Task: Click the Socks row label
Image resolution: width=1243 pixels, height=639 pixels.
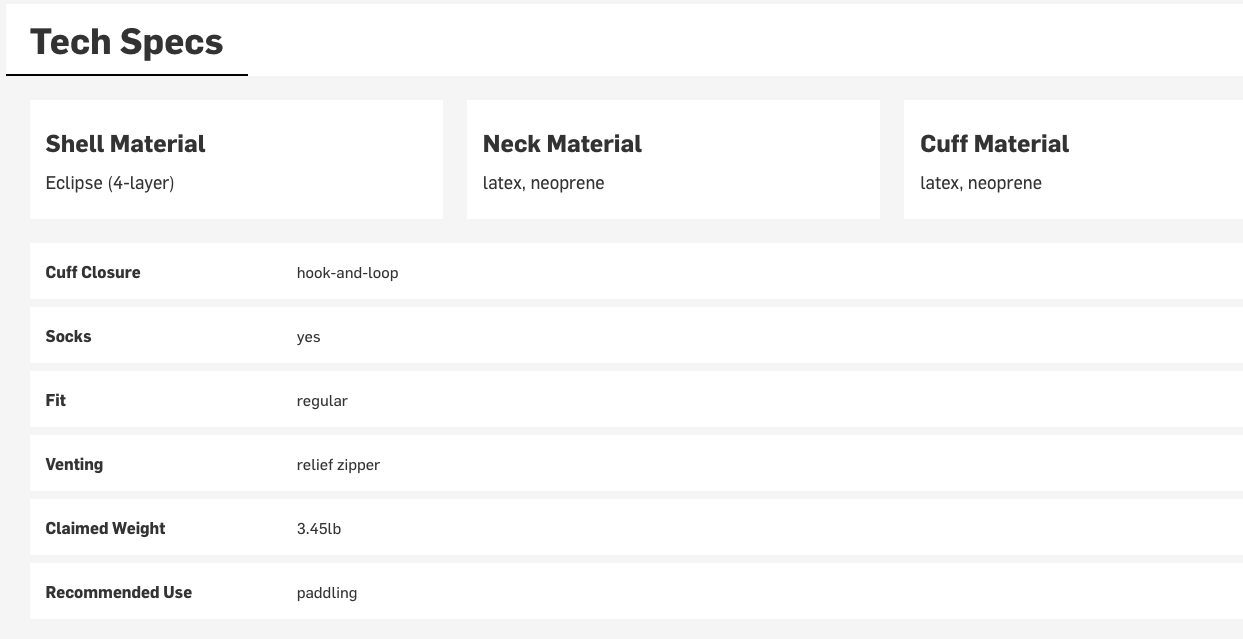Action: point(68,336)
